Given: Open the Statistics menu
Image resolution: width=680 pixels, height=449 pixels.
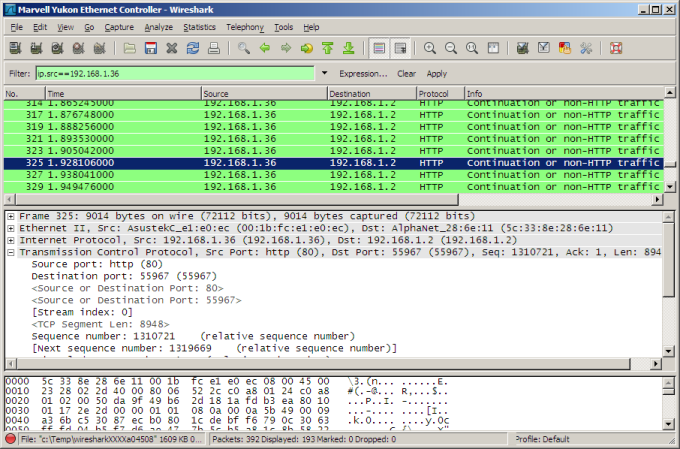Looking at the screenshot, I should tap(199, 27).
